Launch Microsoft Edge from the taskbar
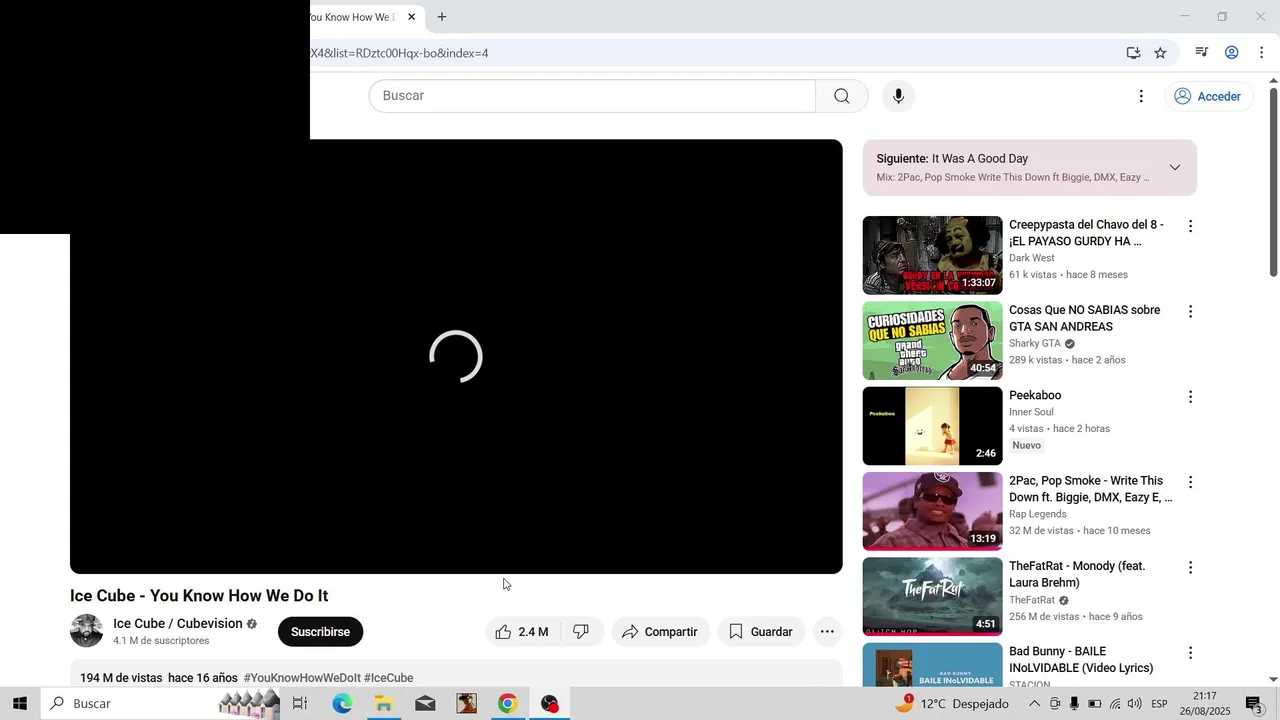Viewport: 1280px width, 720px height. 342,704
